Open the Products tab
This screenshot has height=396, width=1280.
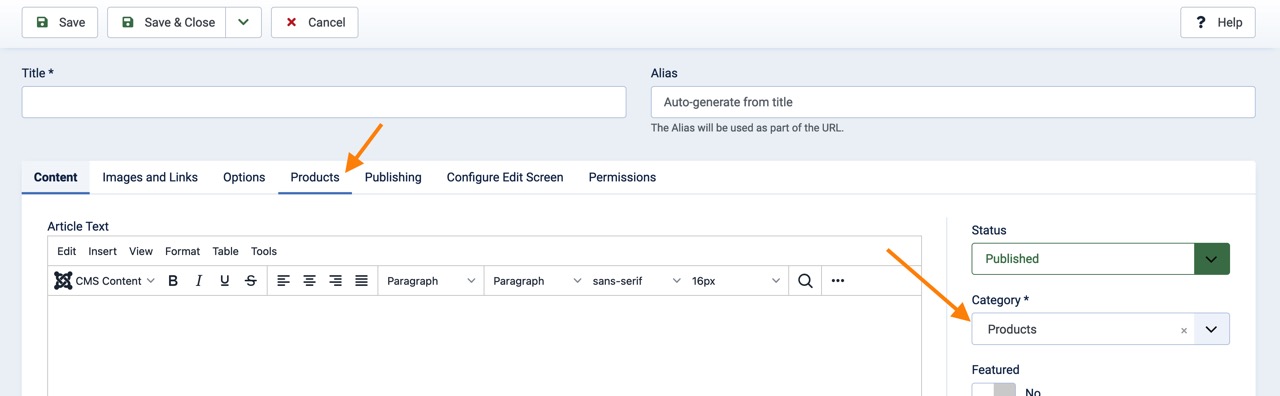click(315, 177)
